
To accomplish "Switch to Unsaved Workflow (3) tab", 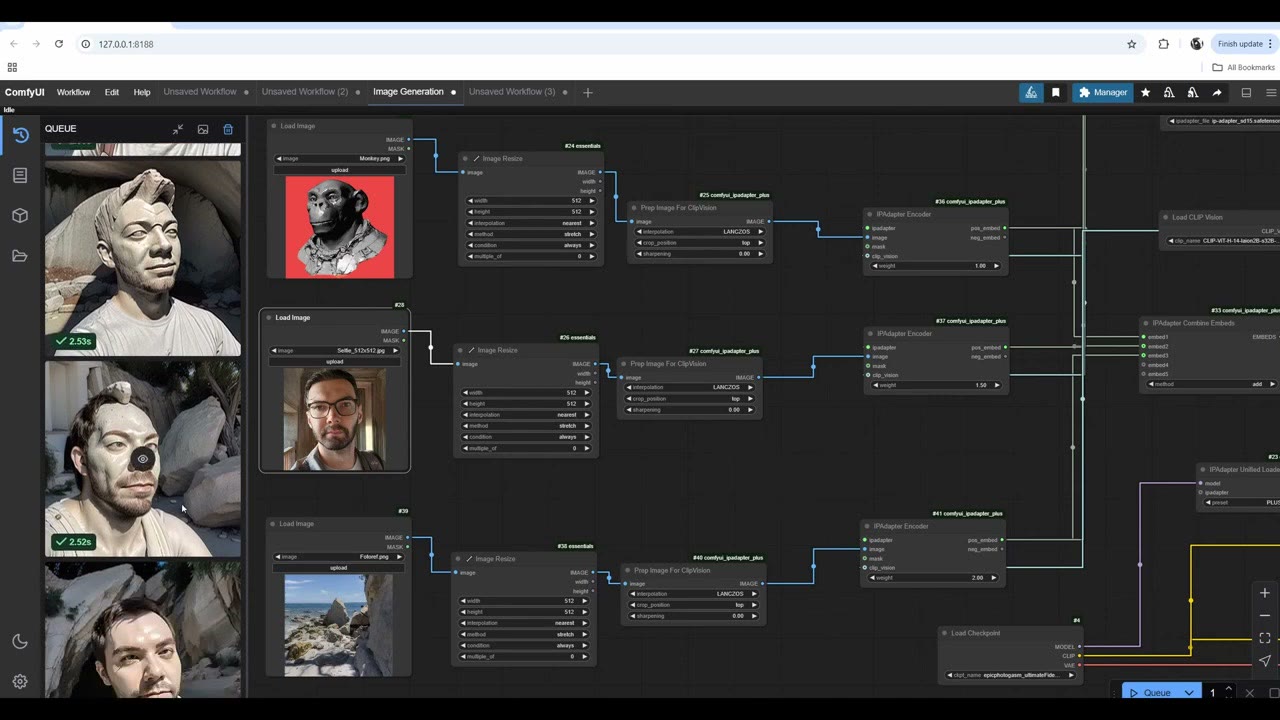I will [512, 92].
